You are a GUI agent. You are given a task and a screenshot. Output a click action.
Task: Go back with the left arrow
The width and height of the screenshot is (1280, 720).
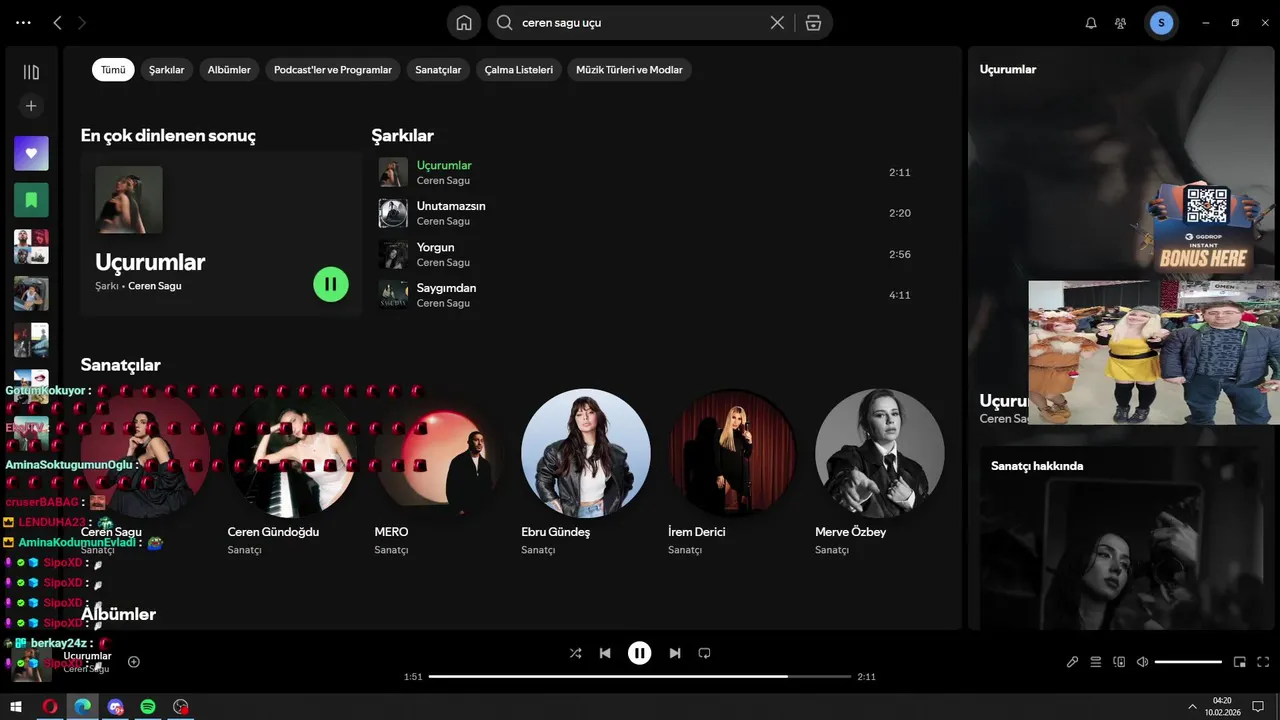[x=57, y=23]
